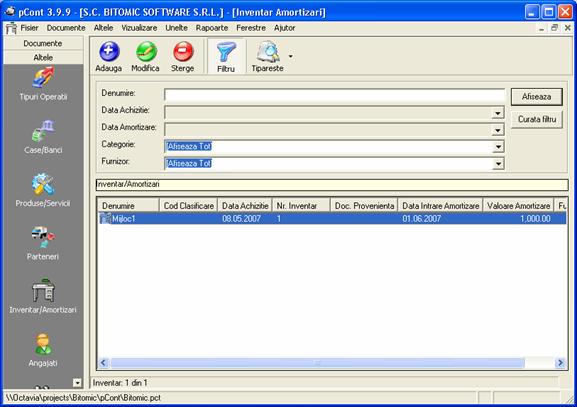Open the Unelte menu
This screenshot has width=577, height=407.
[x=176, y=28]
